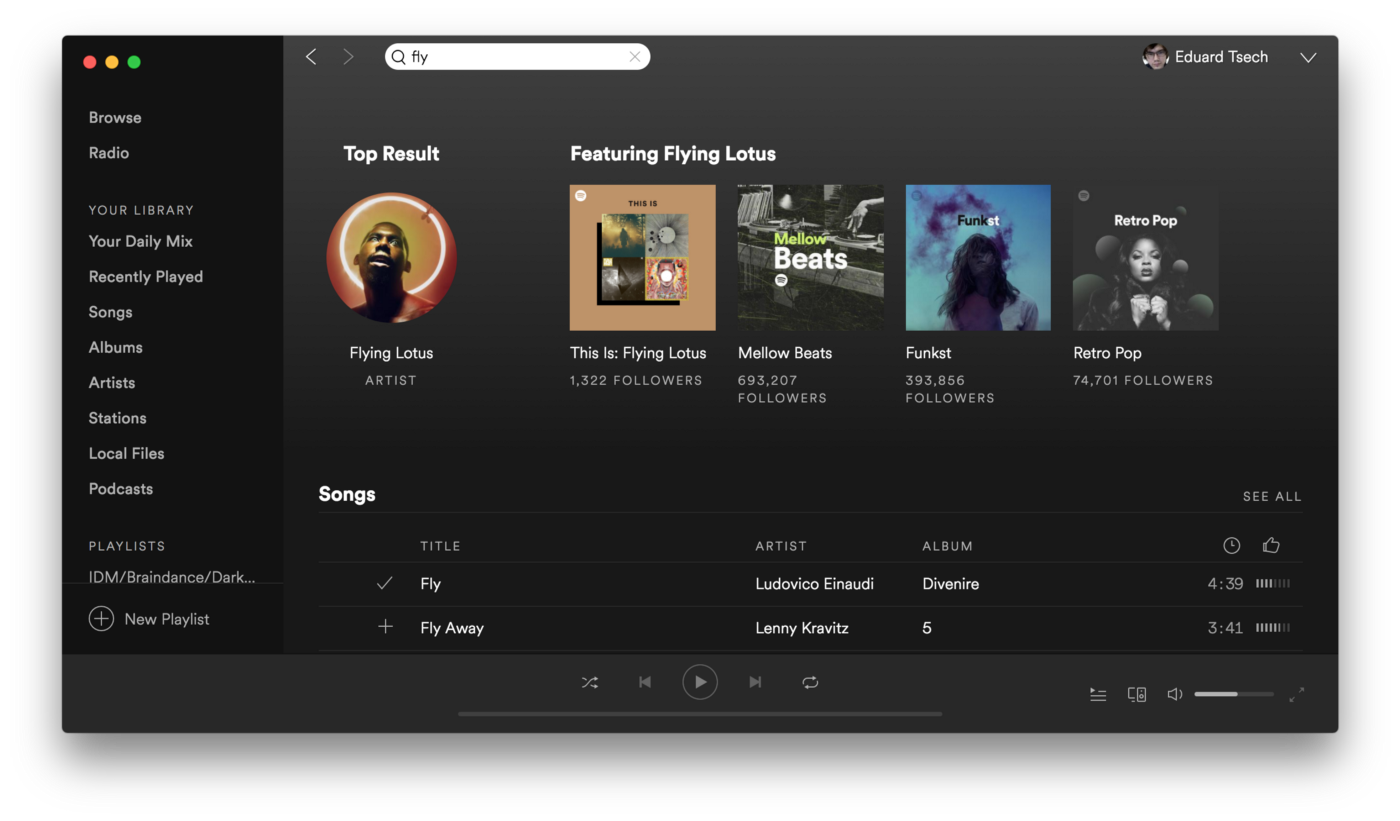Open Lenny Kravitz album 5
Viewport: 1400px width, 821px height.
[x=927, y=628]
